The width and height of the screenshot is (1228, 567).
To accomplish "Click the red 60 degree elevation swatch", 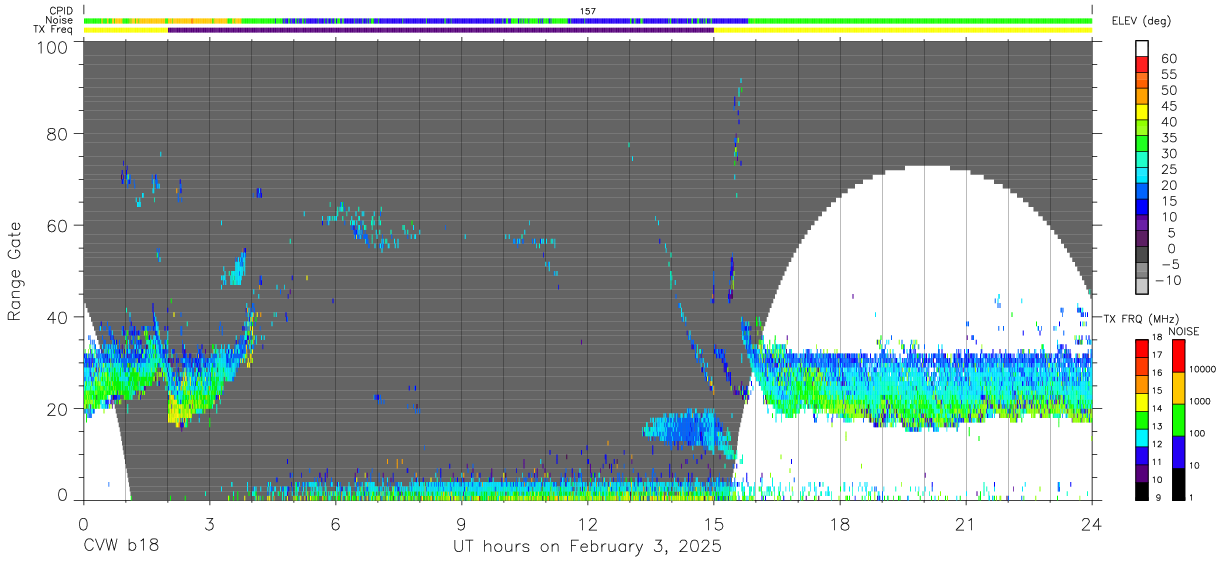I will click(1143, 64).
